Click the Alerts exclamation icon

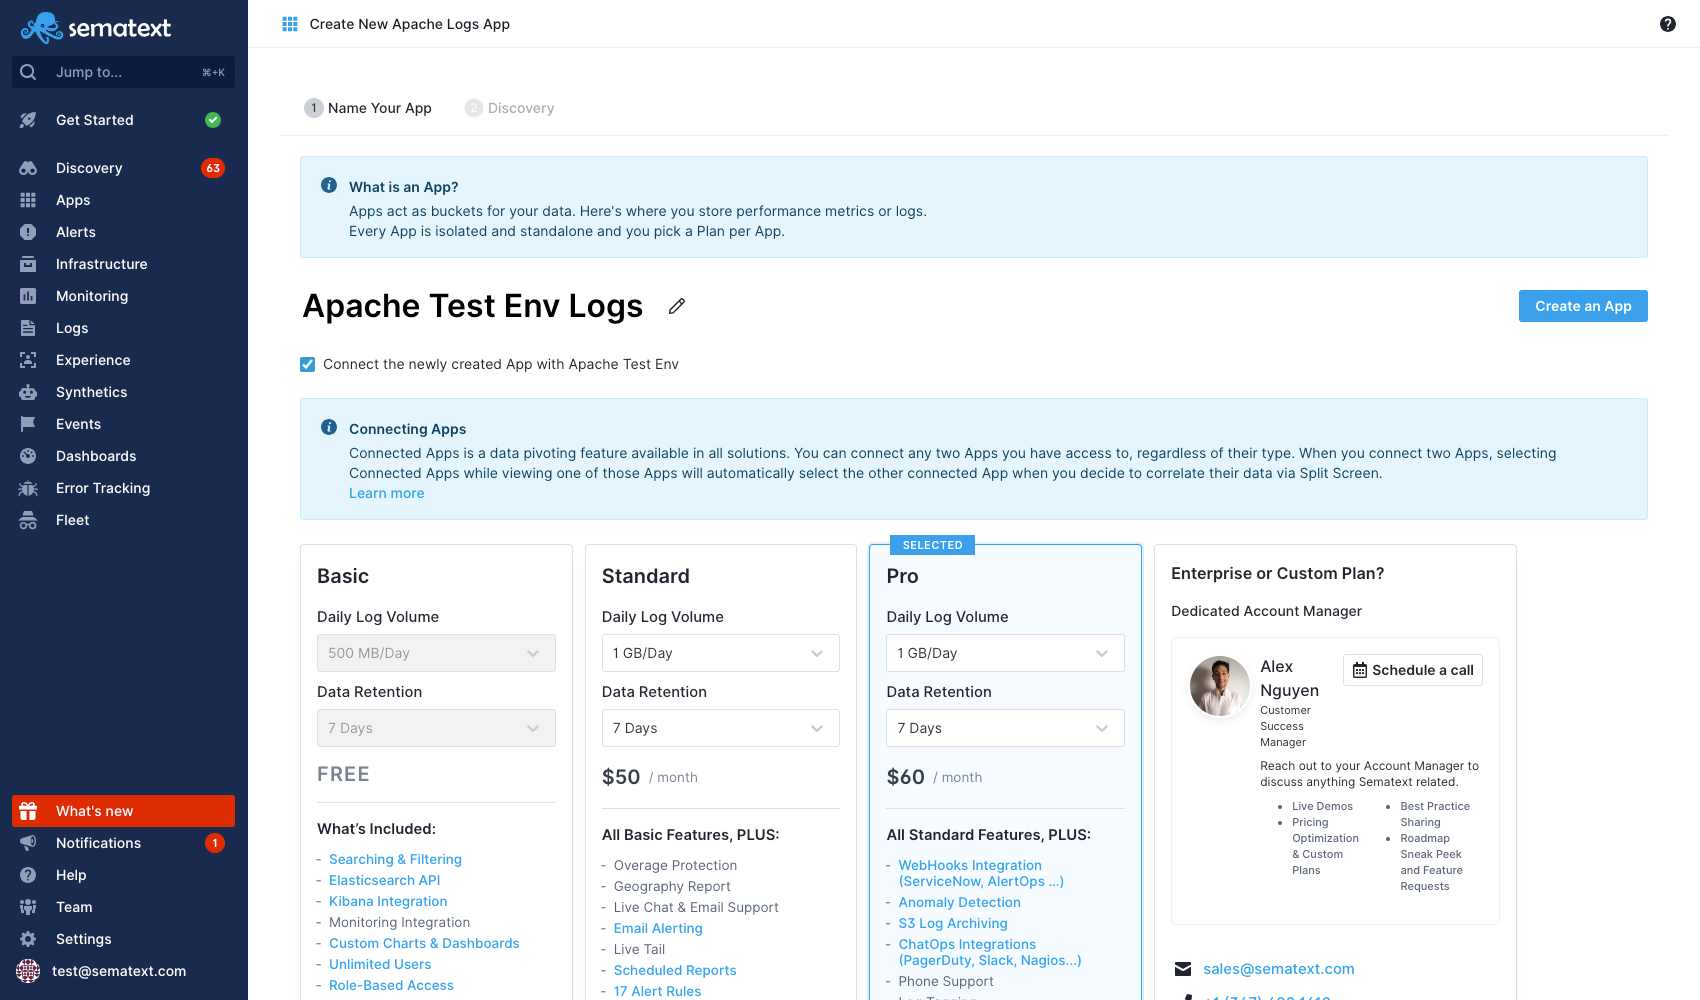point(28,232)
